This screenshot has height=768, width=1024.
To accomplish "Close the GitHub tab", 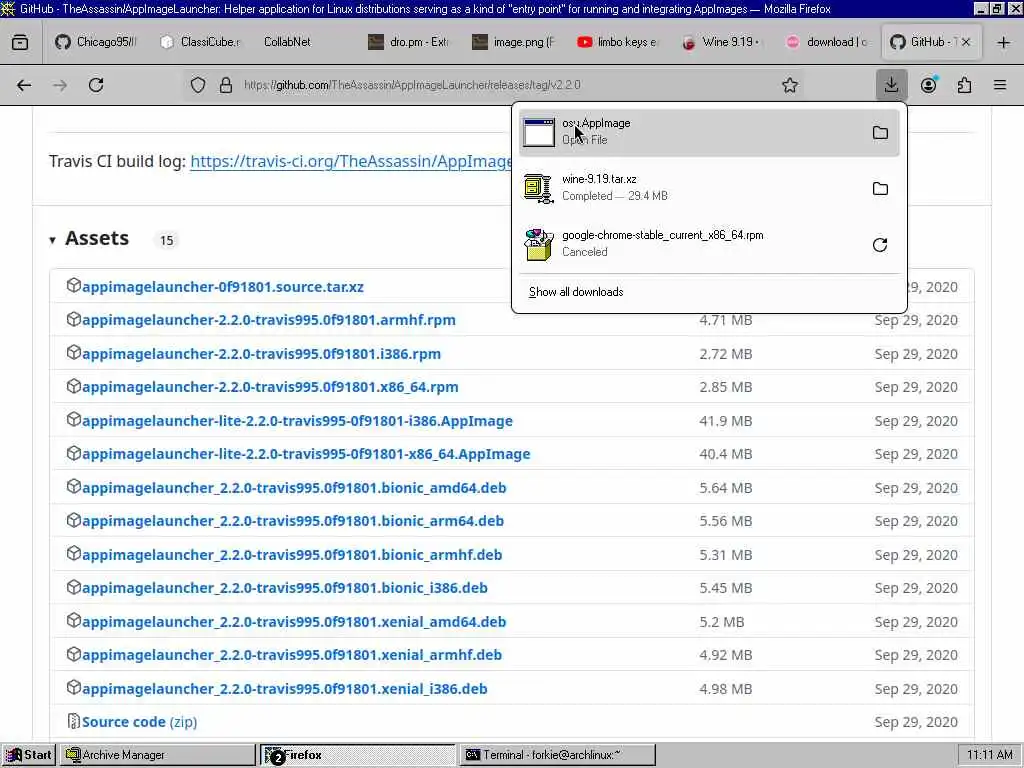I will (966, 42).
